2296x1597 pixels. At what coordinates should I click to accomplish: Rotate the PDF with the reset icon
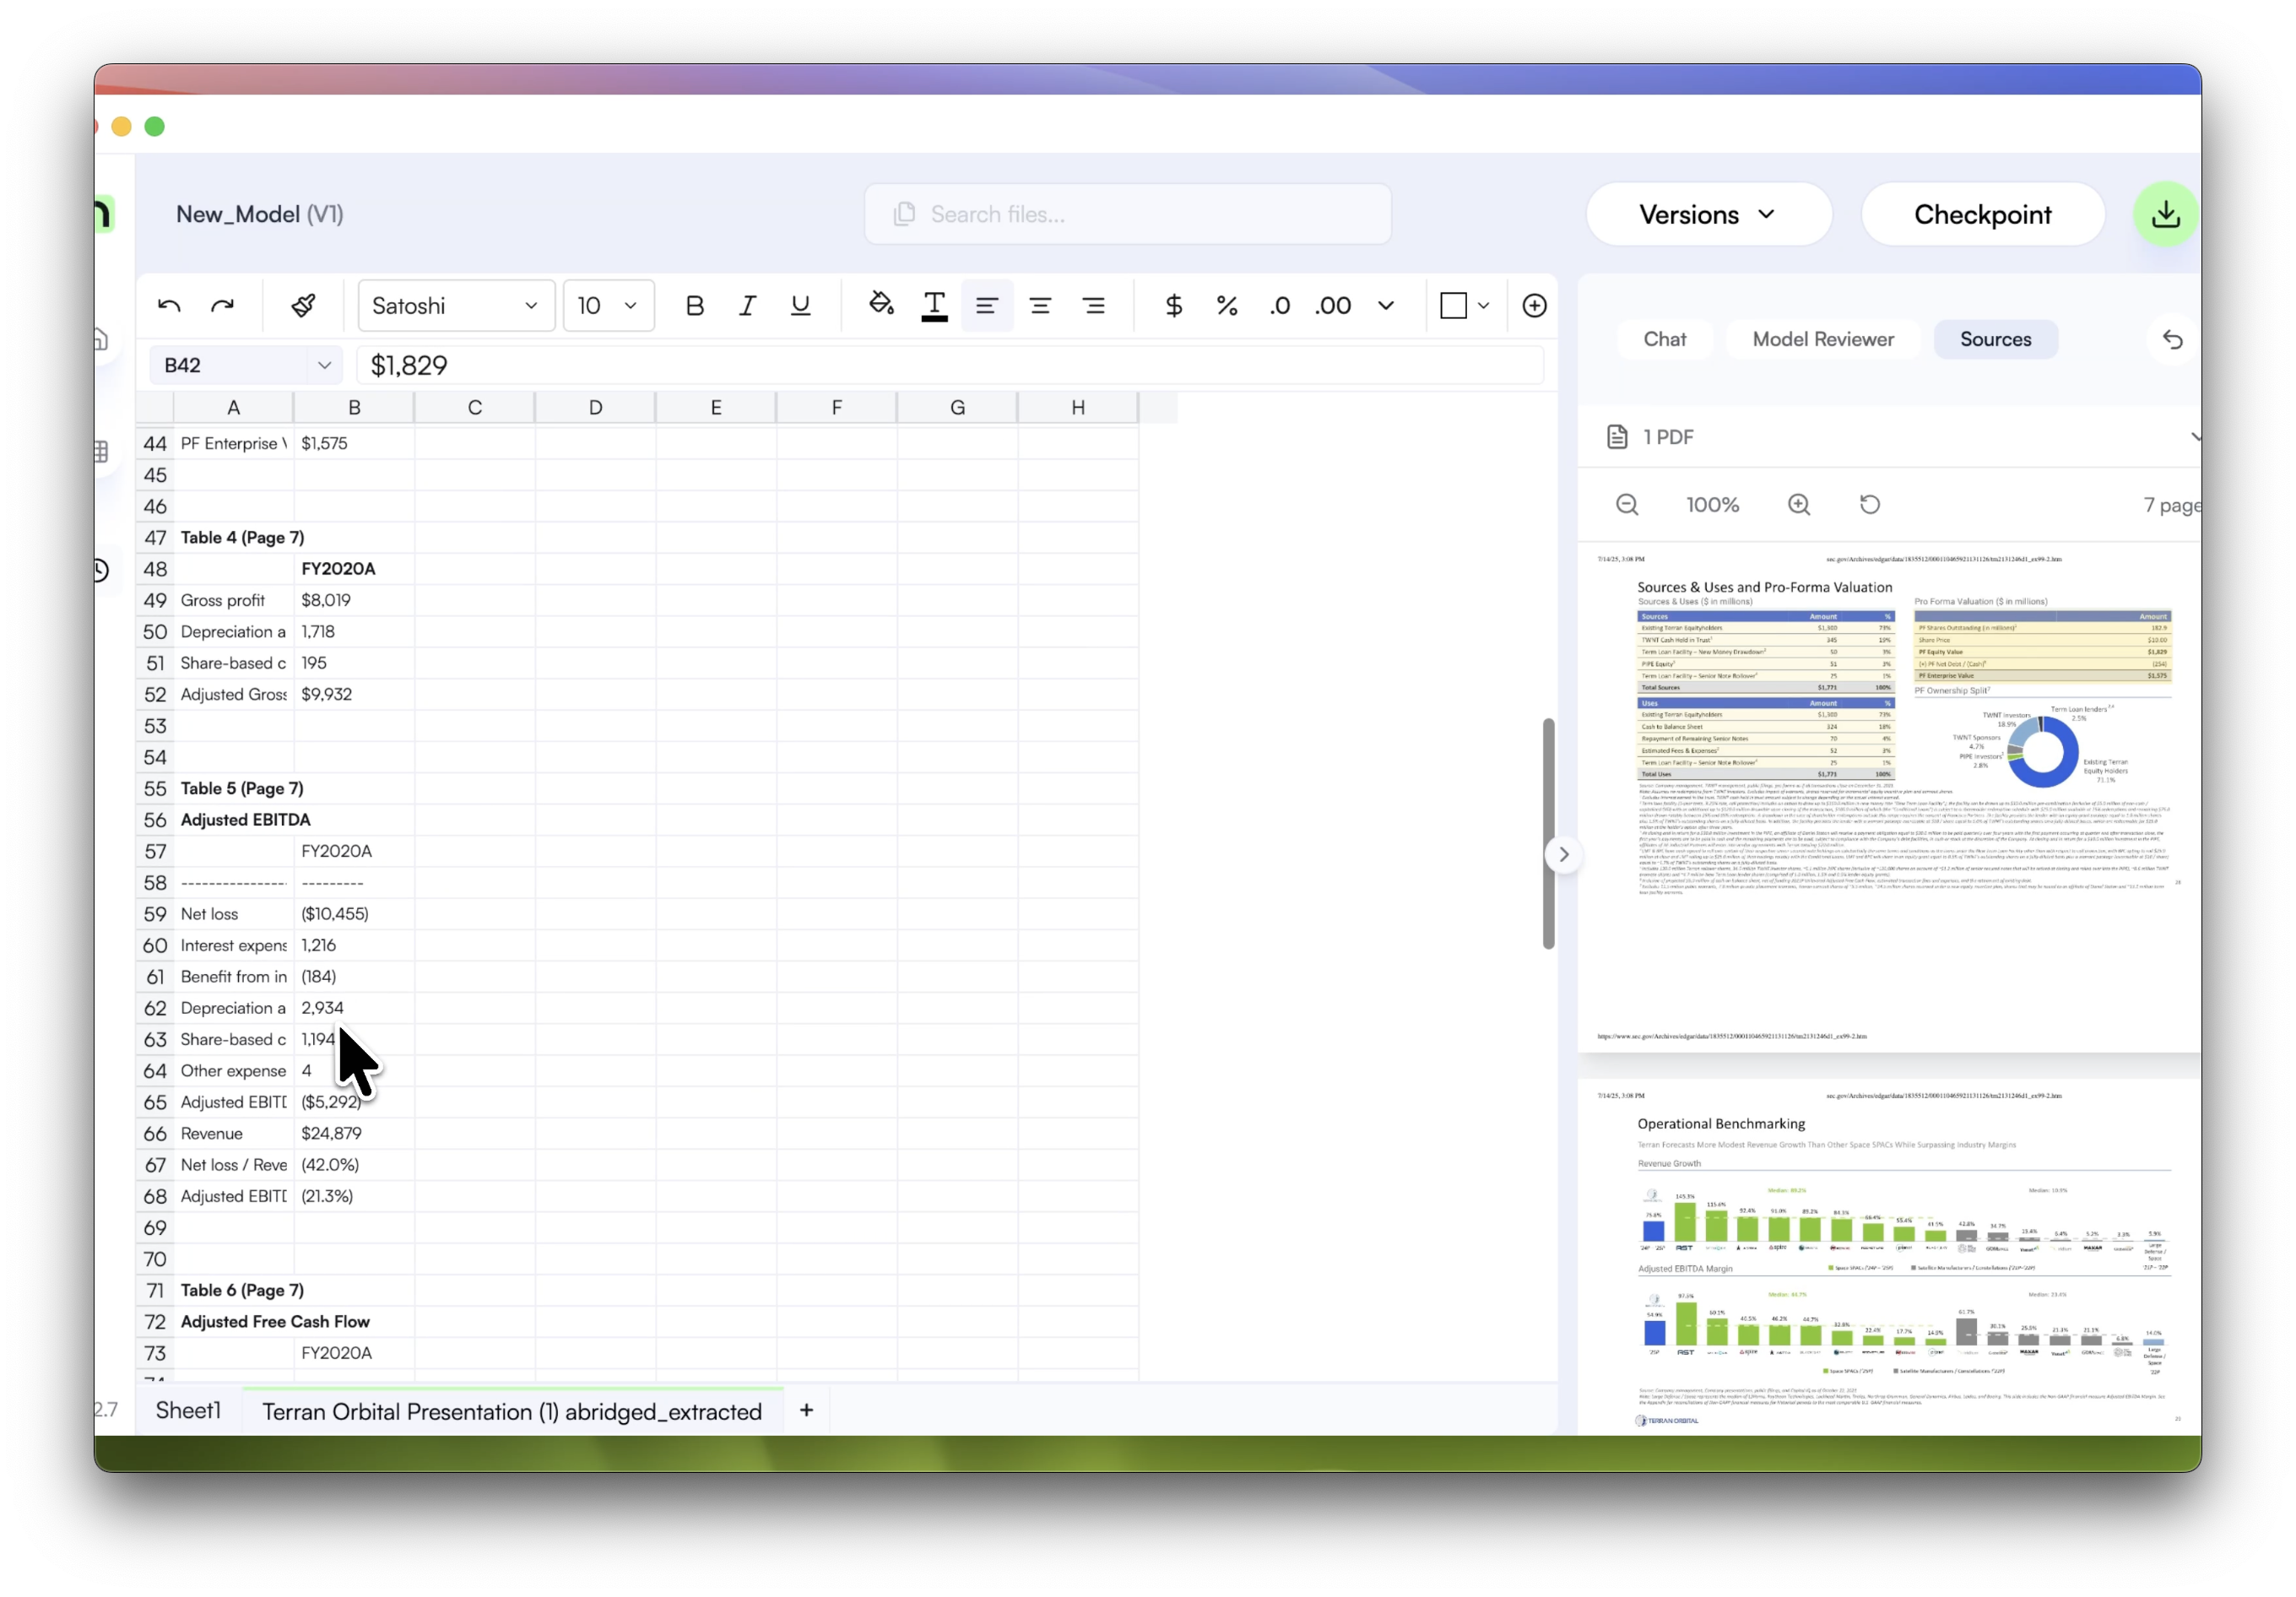point(1870,505)
